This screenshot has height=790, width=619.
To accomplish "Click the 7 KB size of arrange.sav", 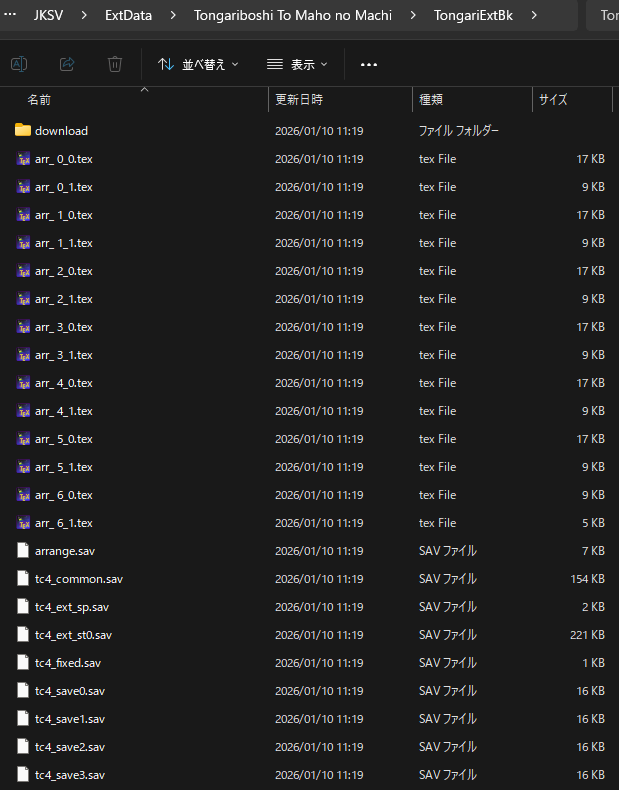I will point(593,551).
